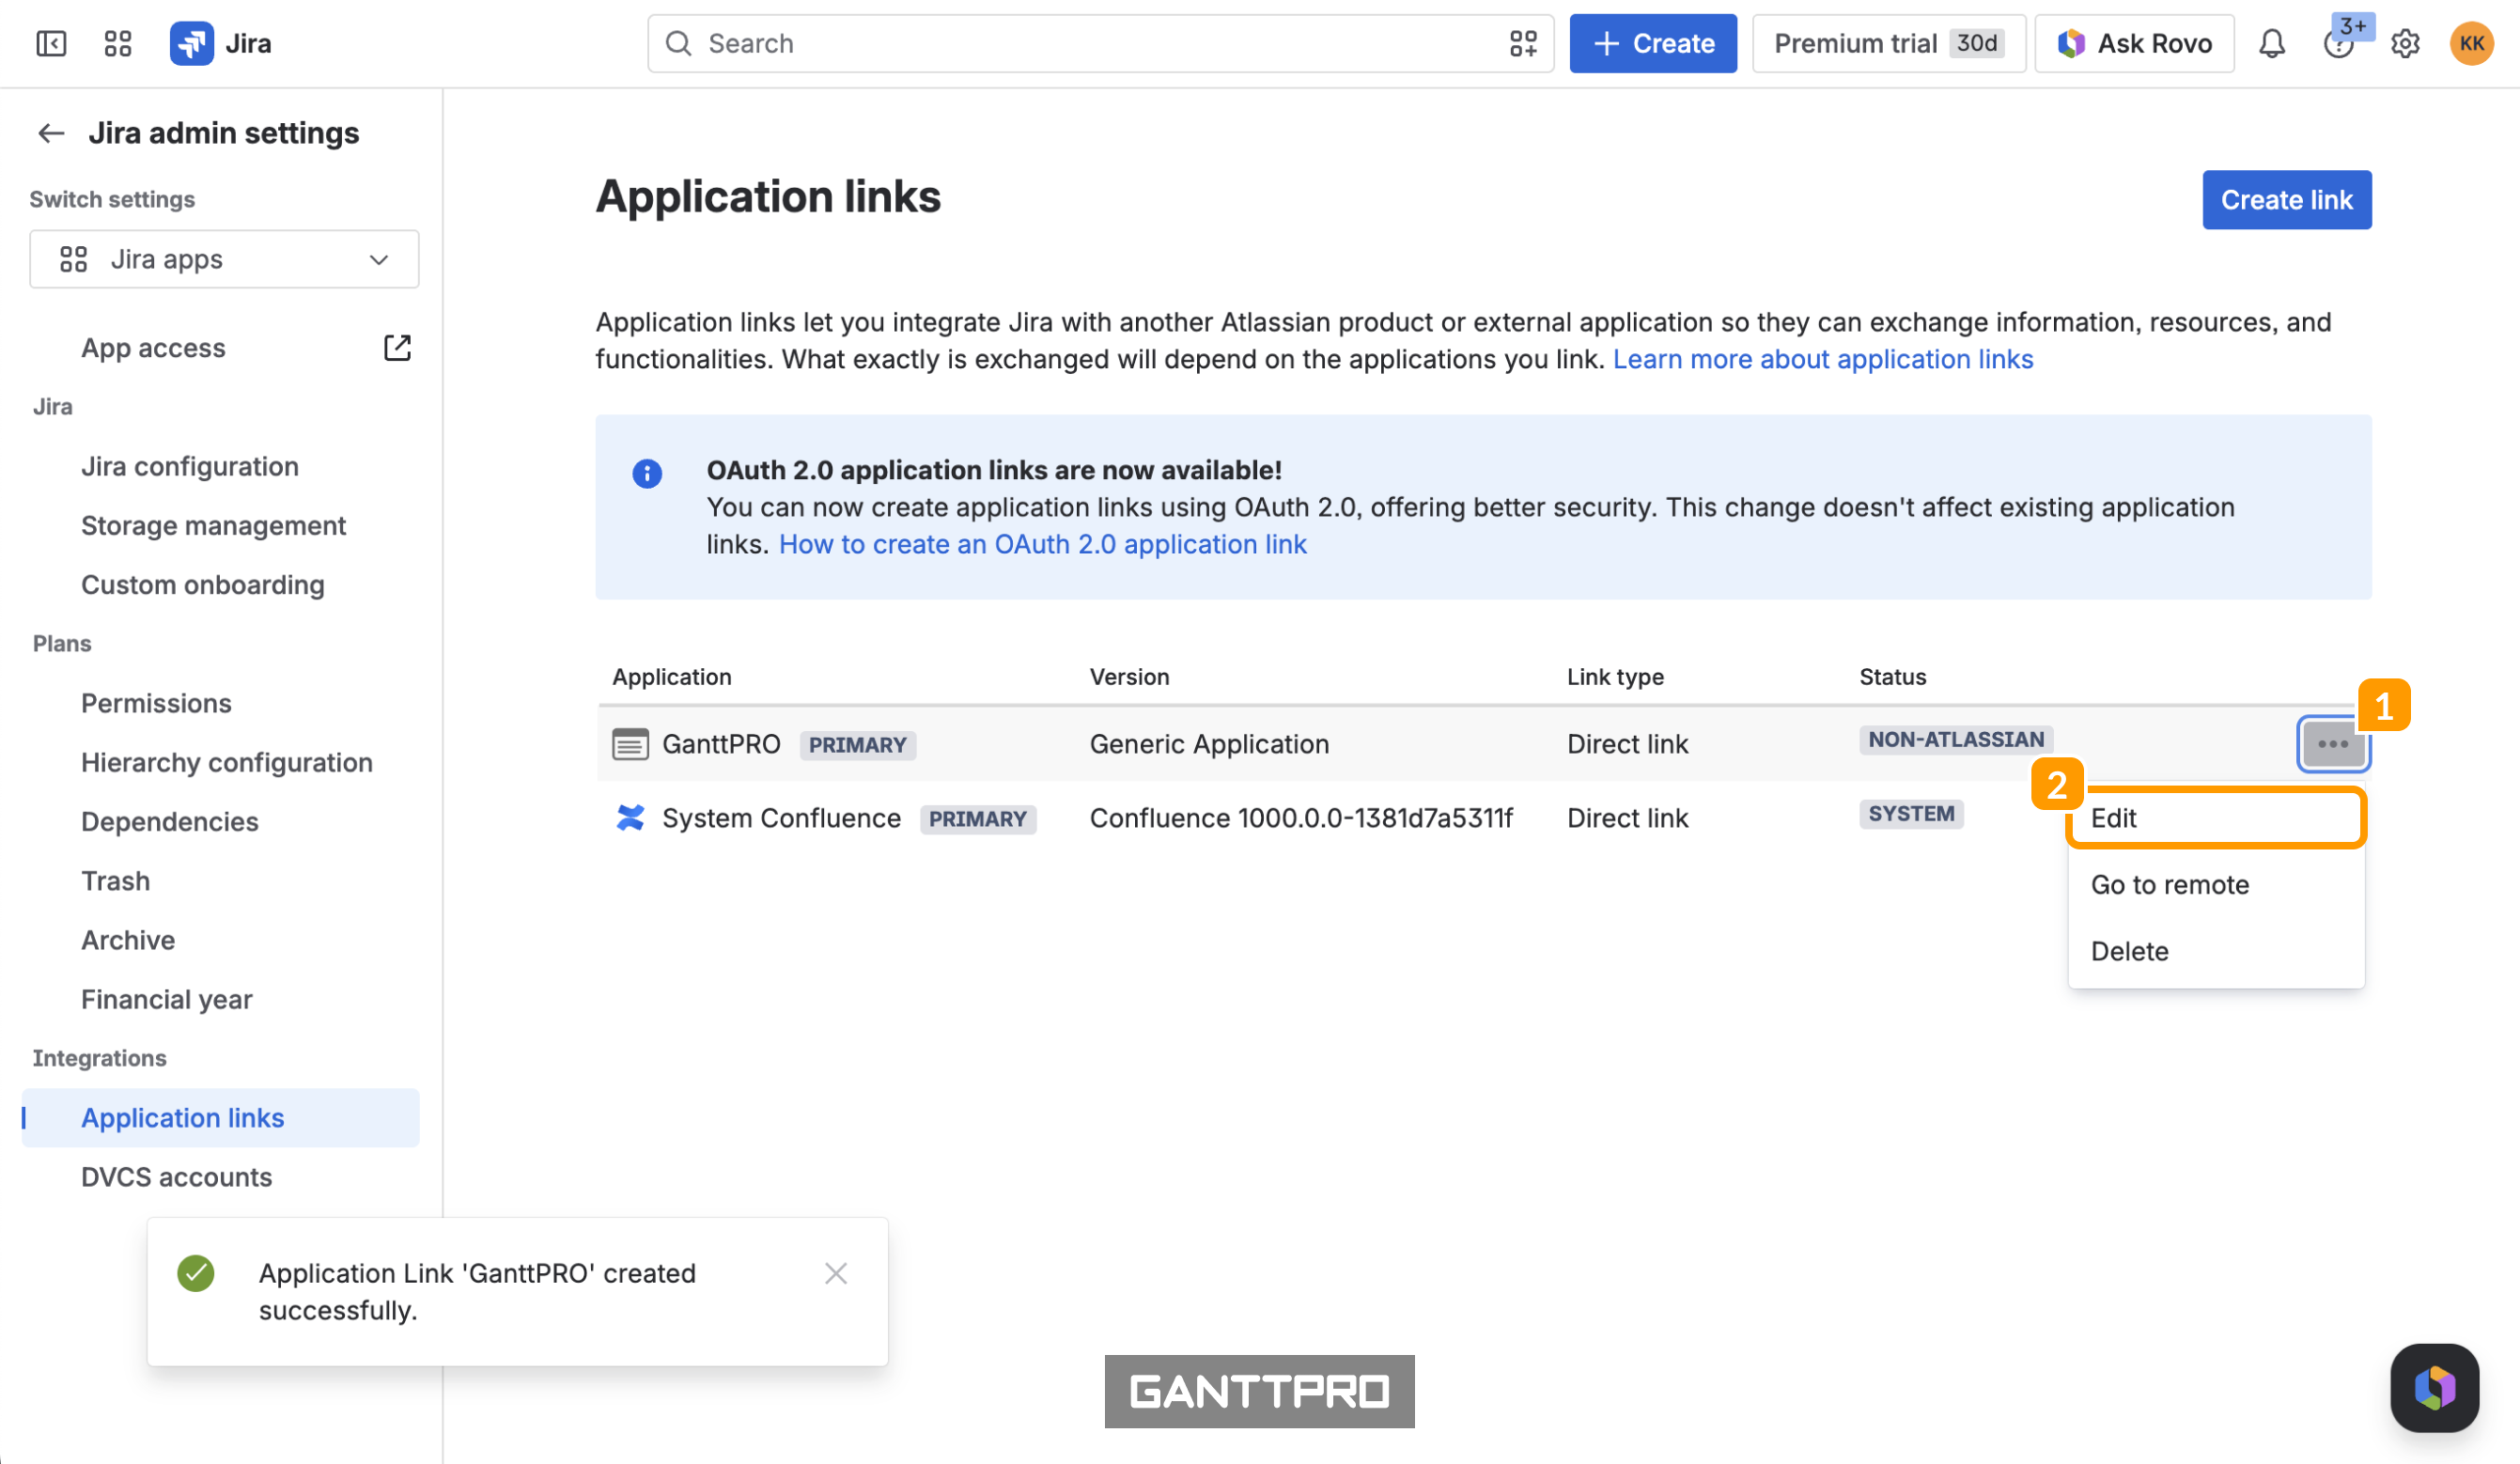Viewport: 2520px width, 1464px height.
Task: Click the Rovo icon in Ask Rovo
Action: pos(2071,43)
